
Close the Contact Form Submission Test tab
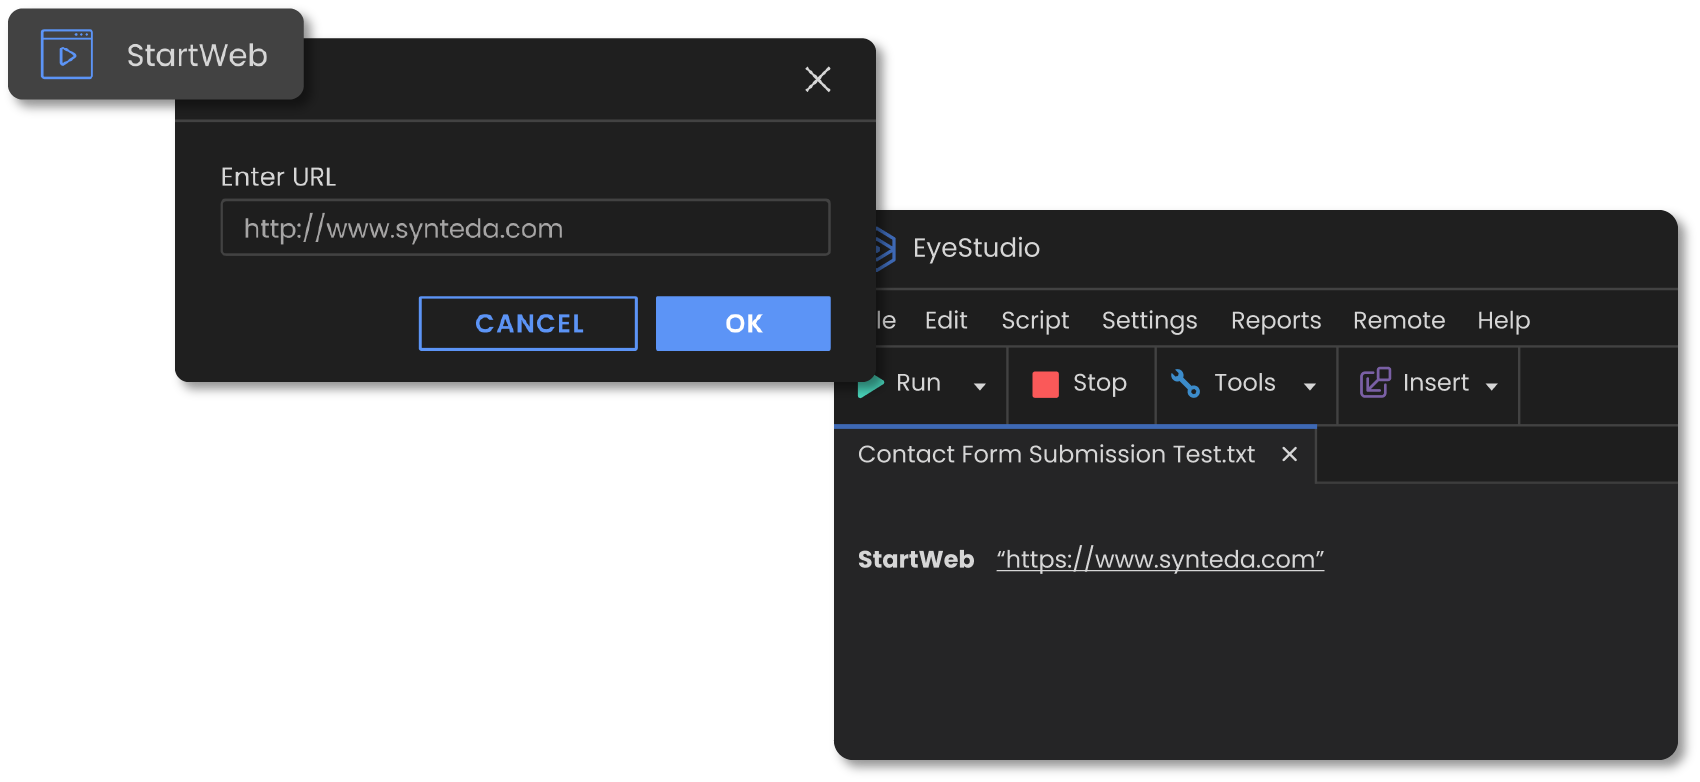pos(1290,455)
